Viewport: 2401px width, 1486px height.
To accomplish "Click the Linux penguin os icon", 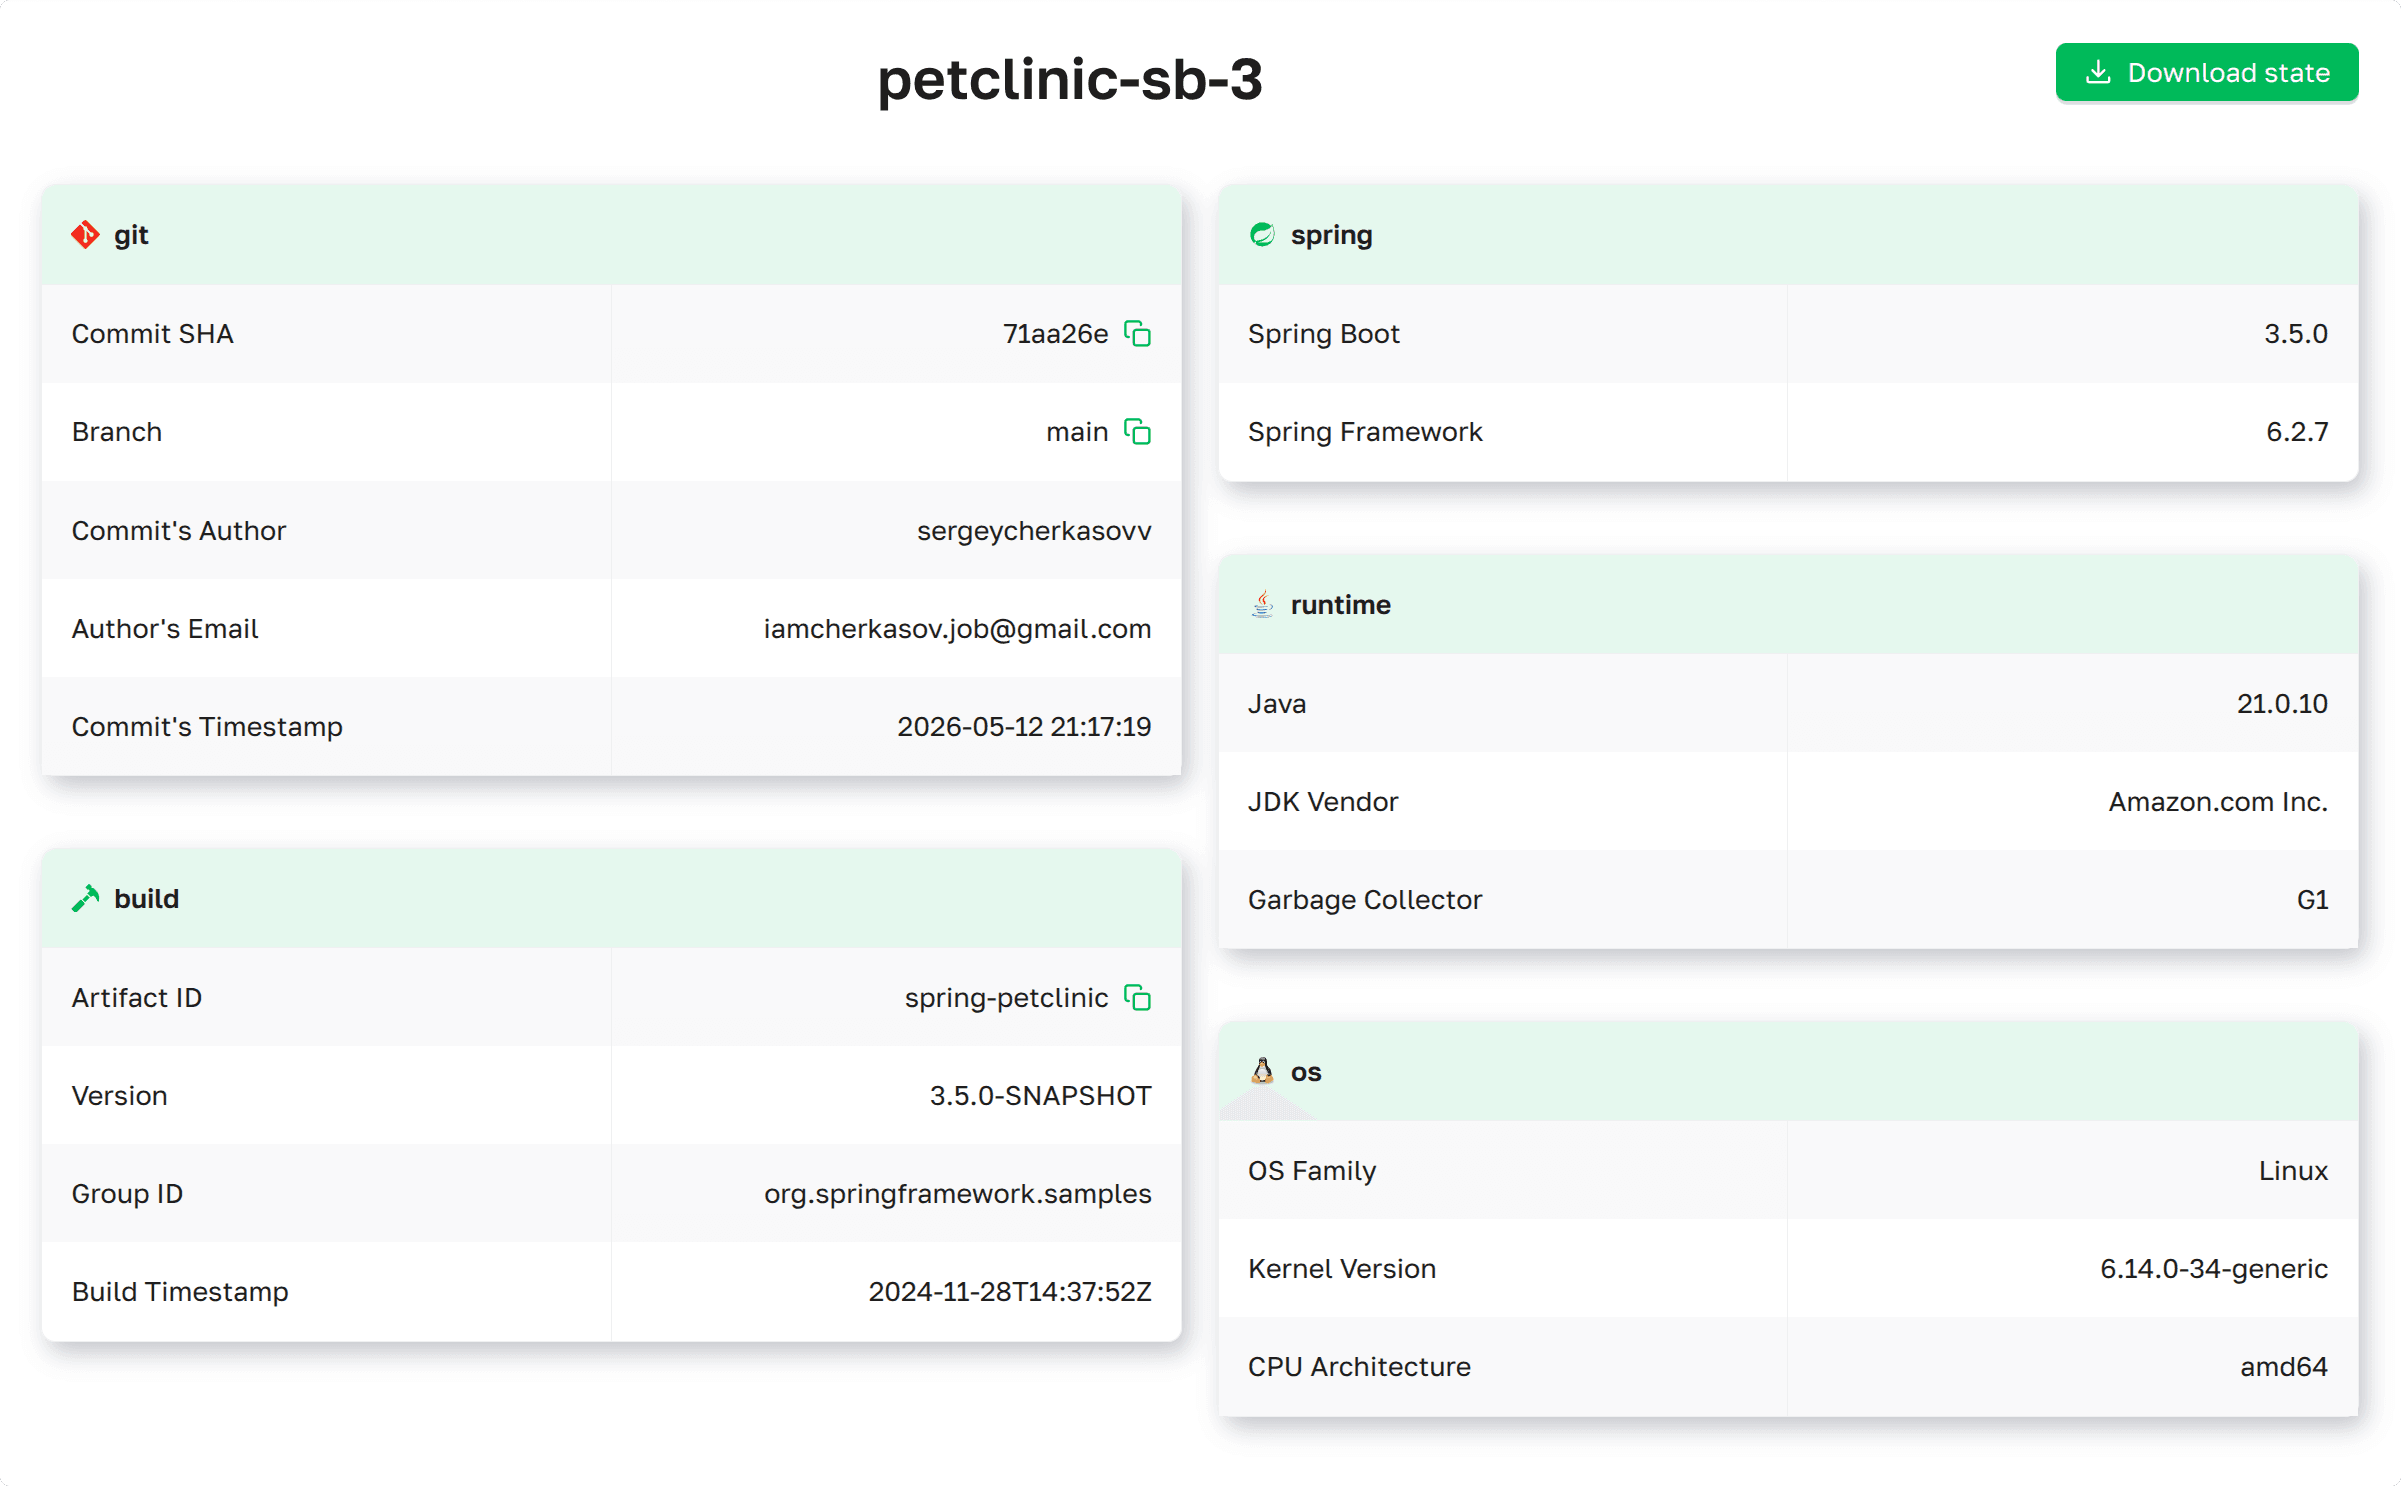I will (x=1262, y=1071).
